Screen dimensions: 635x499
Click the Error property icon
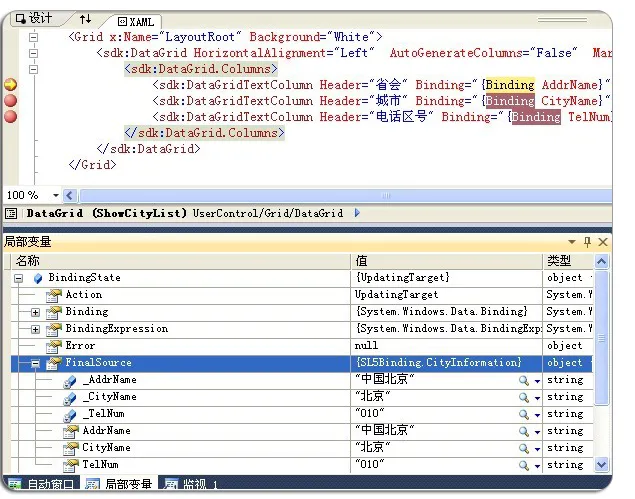pyautogui.click(x=53, y=346)
